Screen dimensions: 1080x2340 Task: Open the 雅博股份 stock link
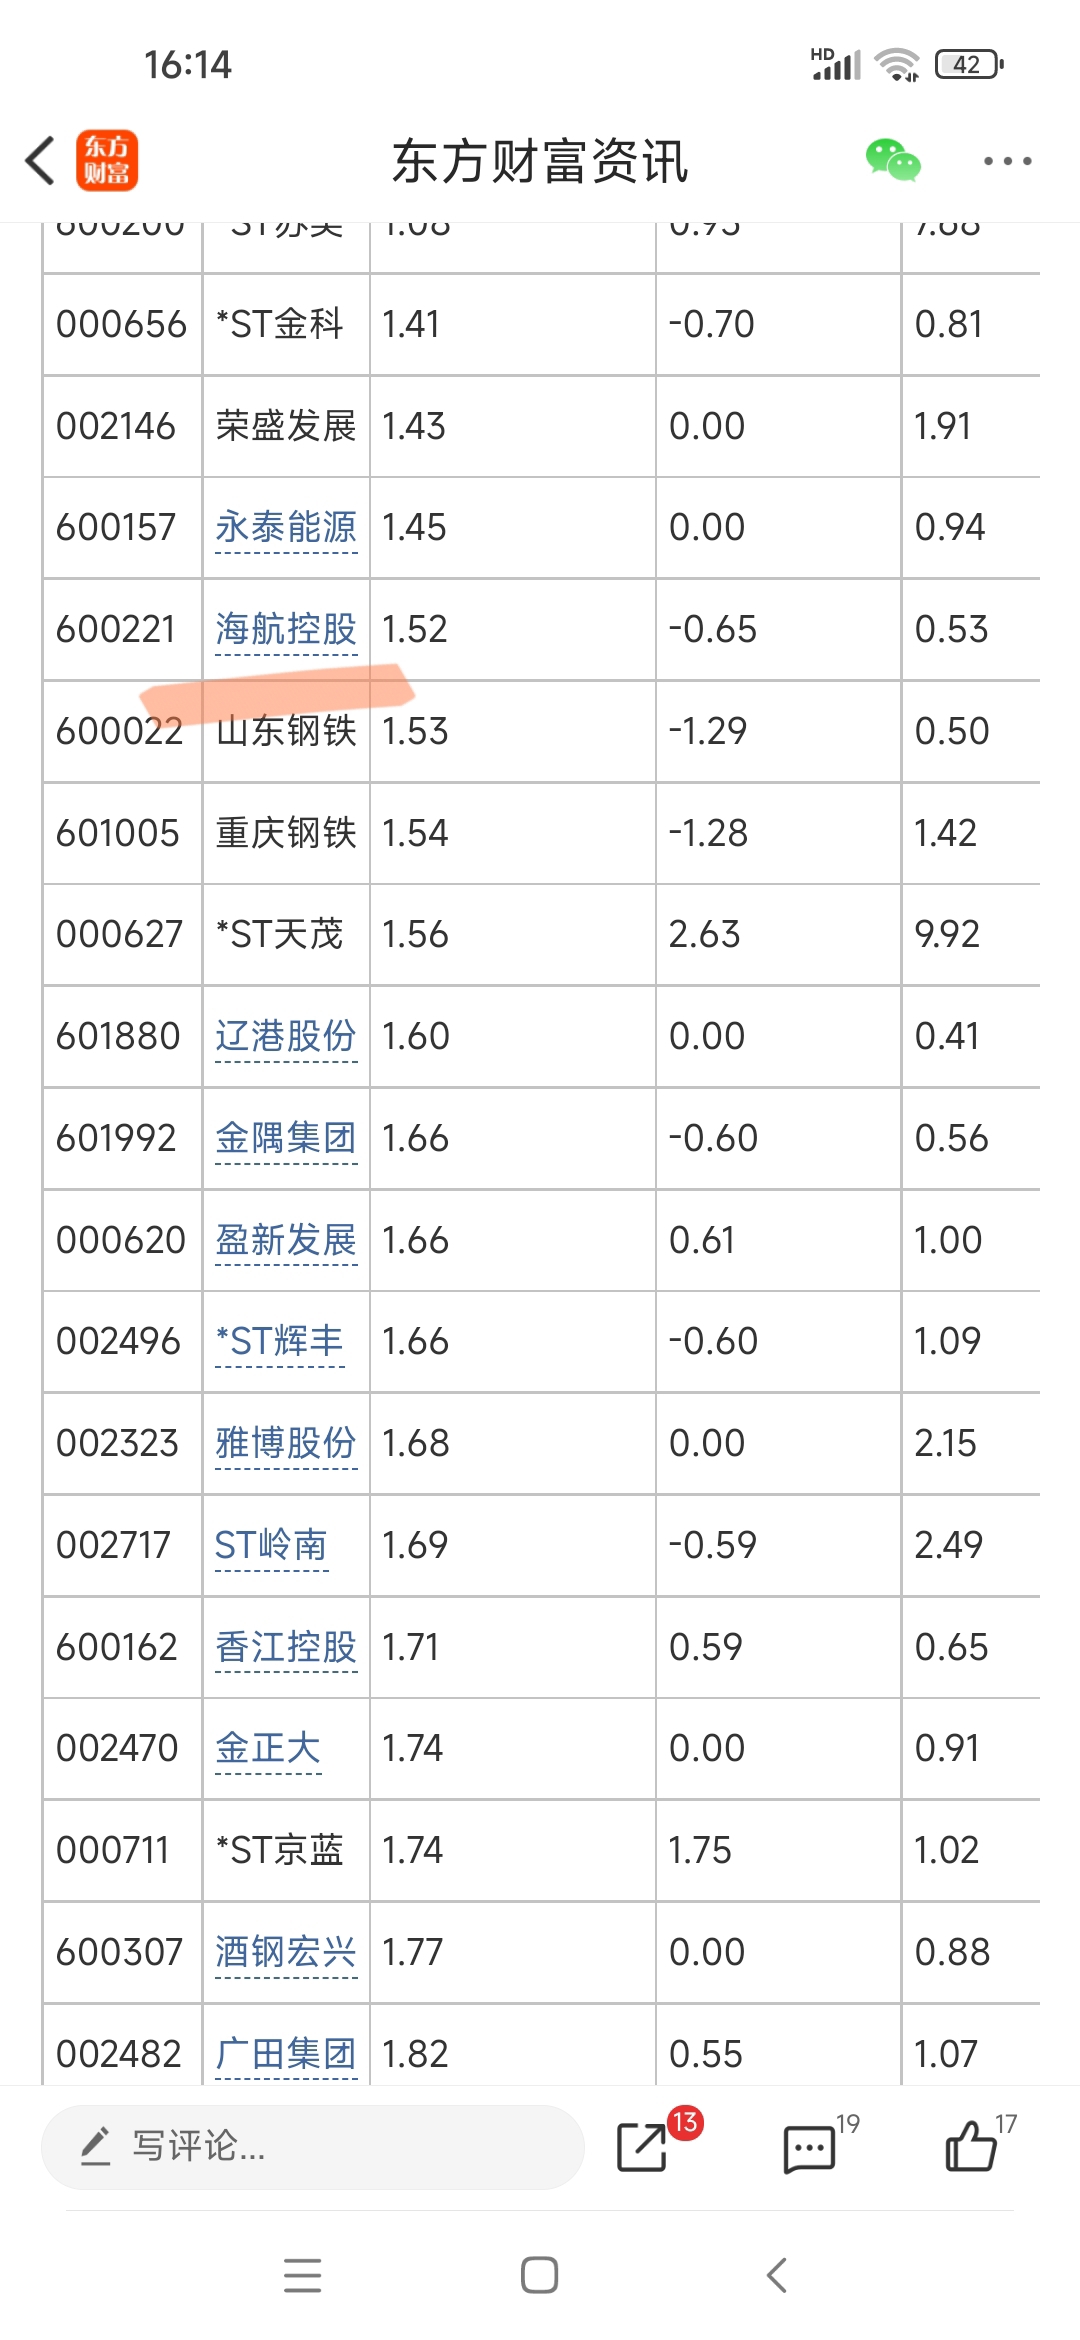pyautogui.click(x=286, y=1443)
